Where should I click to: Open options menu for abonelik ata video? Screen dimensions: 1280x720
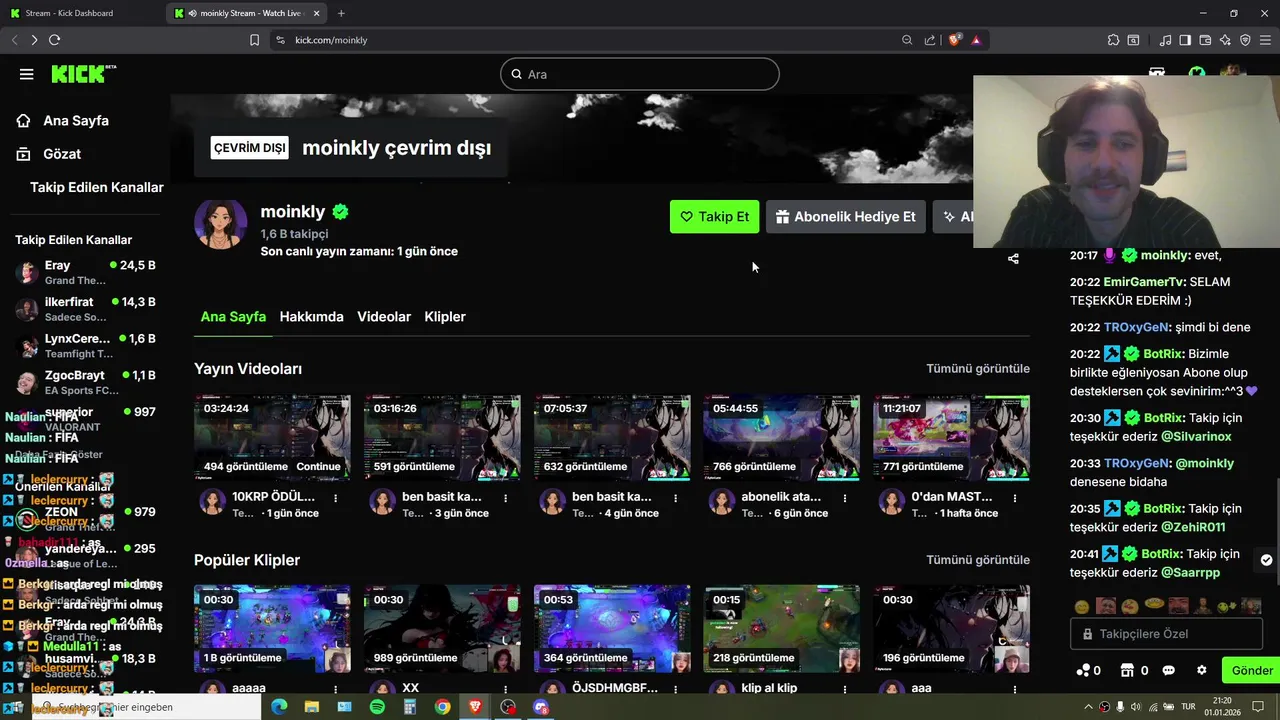tap(845, 498)
